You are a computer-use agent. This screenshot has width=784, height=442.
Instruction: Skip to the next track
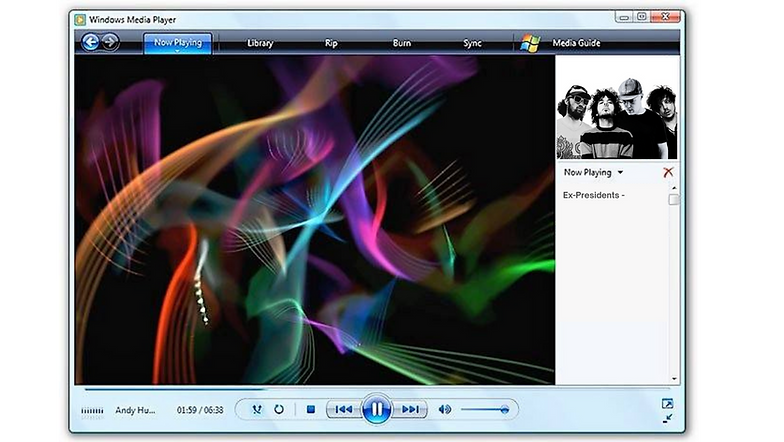pos(410,410)
